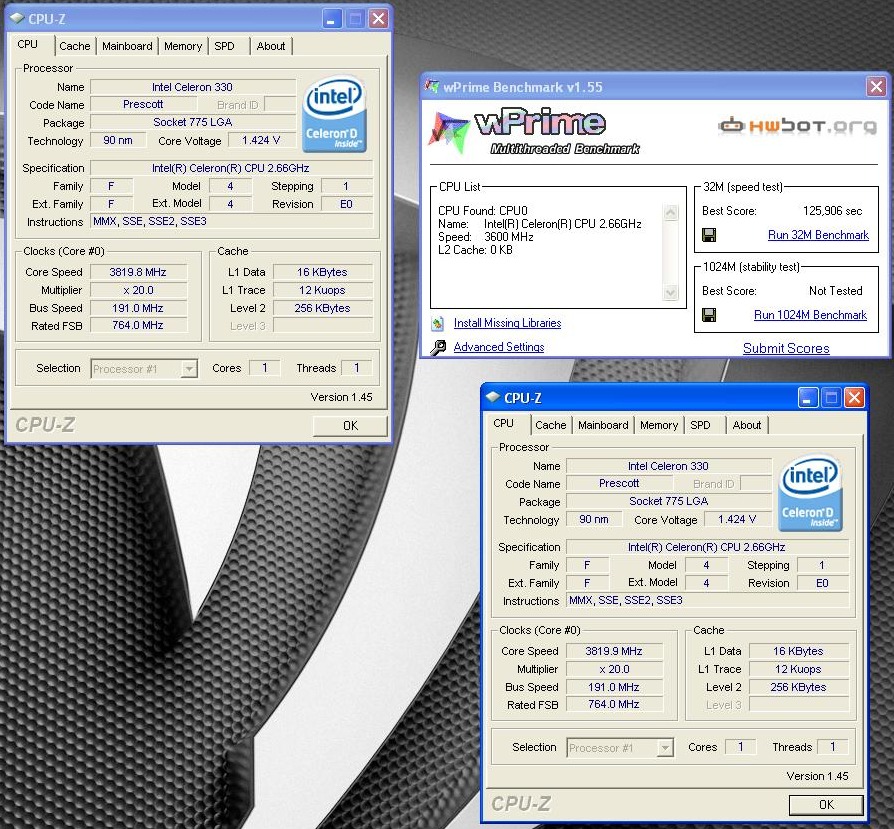
Task: Click Multiplier x 20.0 in top-left CPU-Z
Action: (x=138, y=290)
